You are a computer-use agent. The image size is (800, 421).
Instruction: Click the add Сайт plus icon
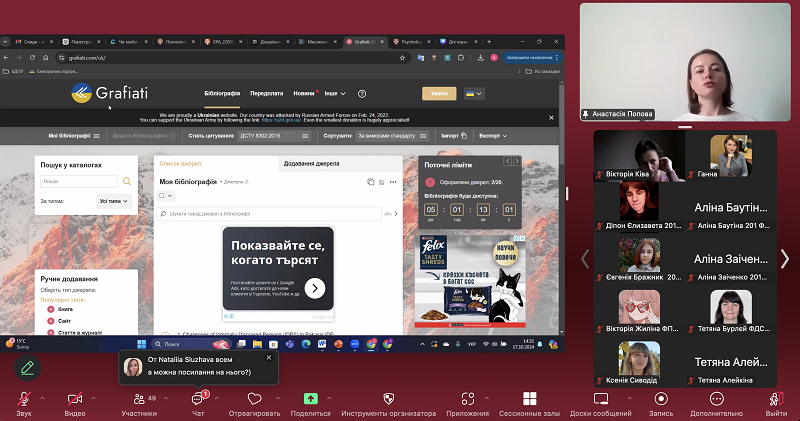51,321
